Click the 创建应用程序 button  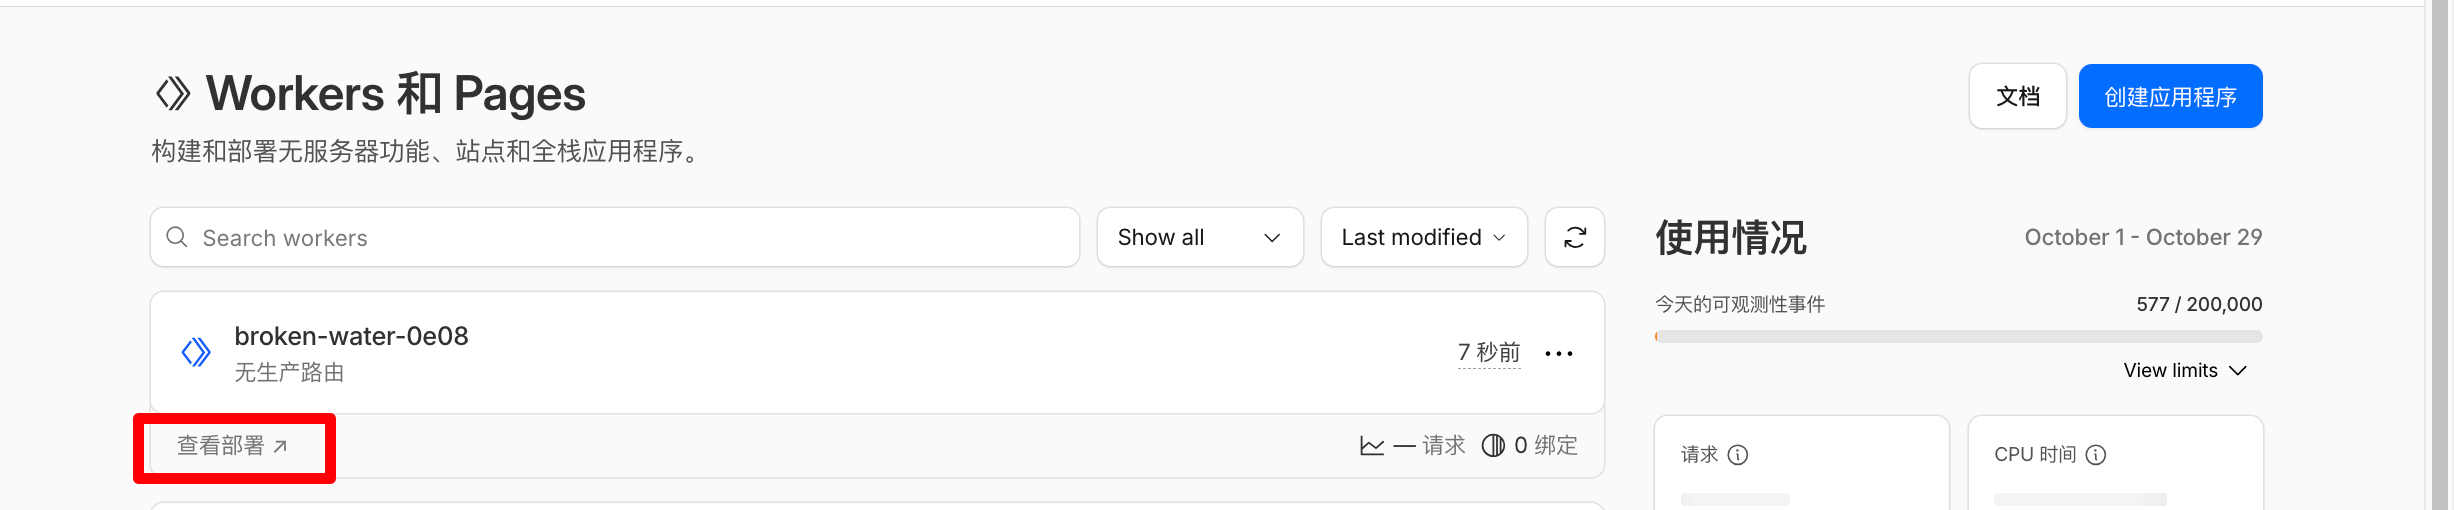click(x=2170, y=96)
